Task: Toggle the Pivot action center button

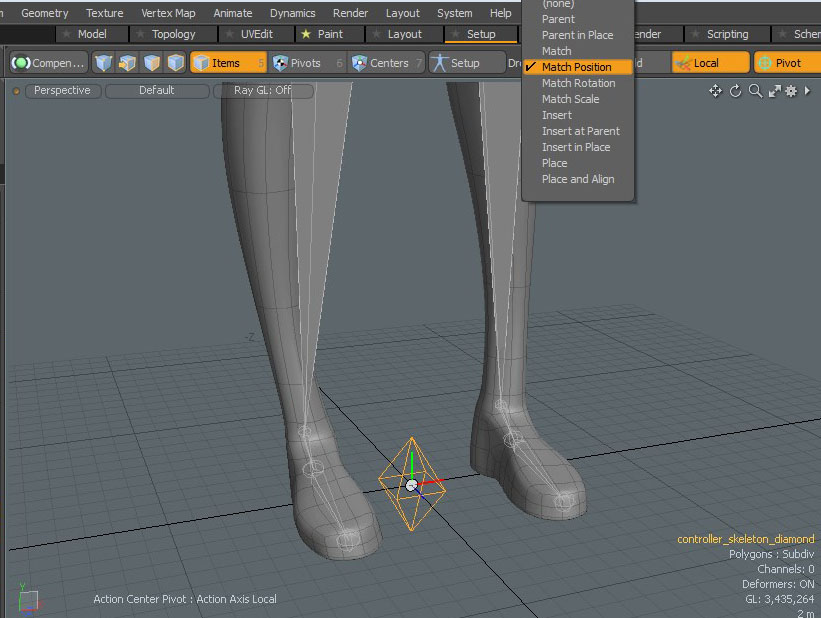Action: 787,63
